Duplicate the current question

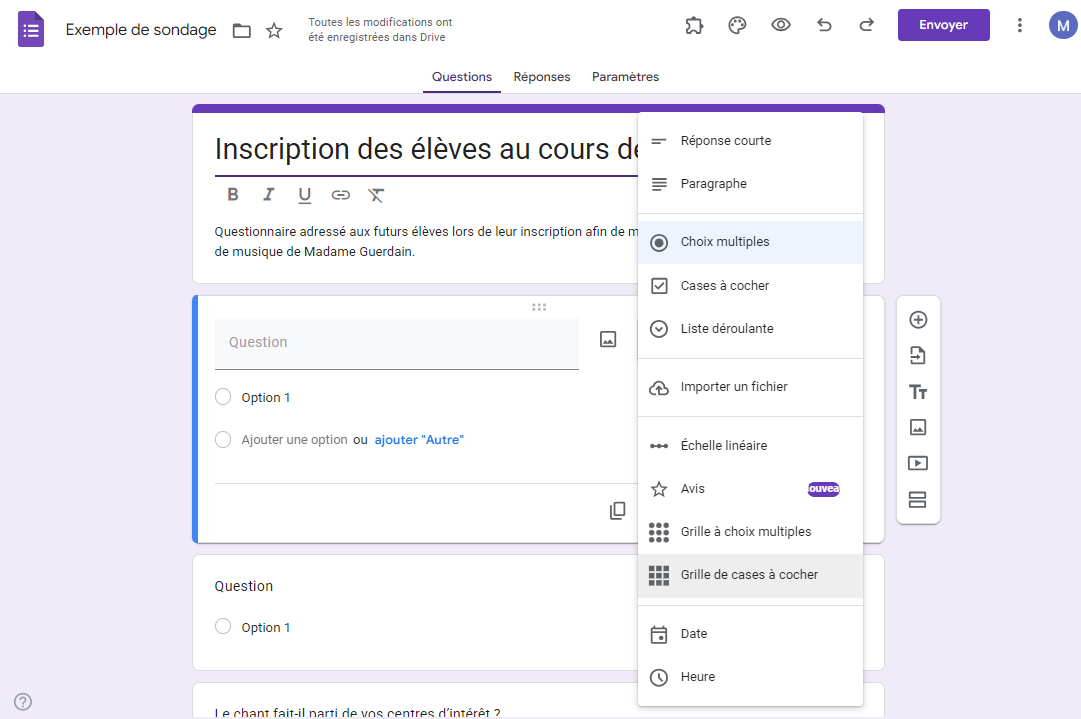(617, 510)
